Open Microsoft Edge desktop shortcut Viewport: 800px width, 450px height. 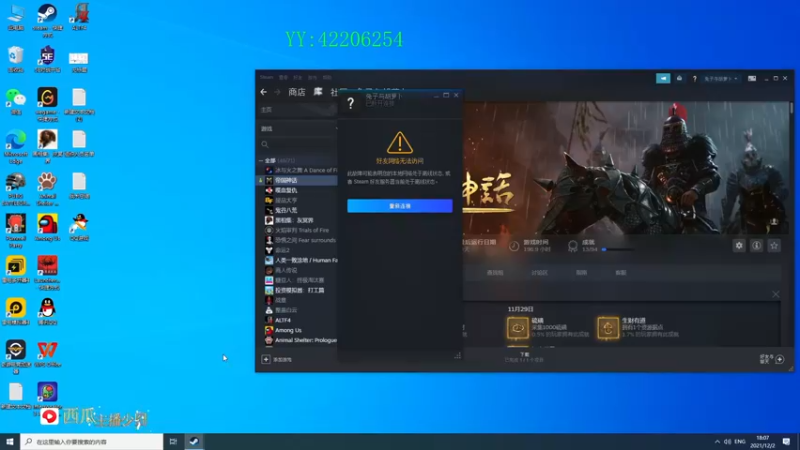pos(16,146)
